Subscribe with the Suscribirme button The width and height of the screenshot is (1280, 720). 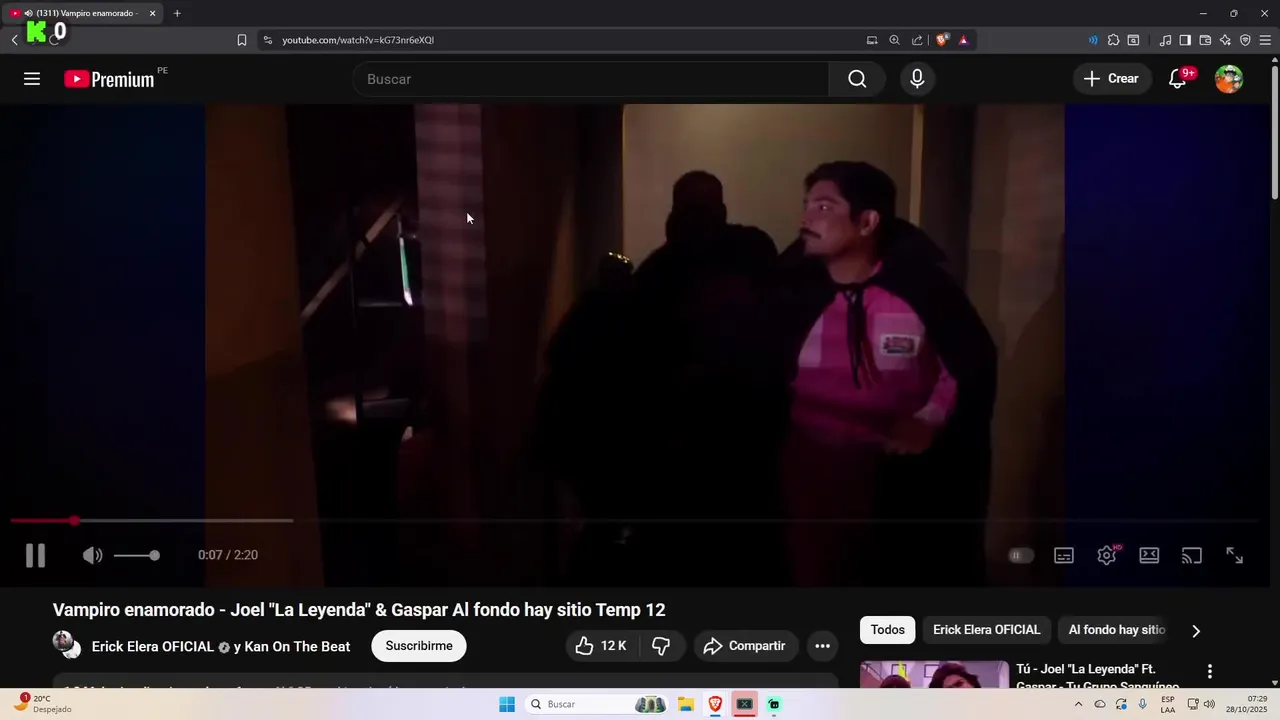[x=419, y=646]
